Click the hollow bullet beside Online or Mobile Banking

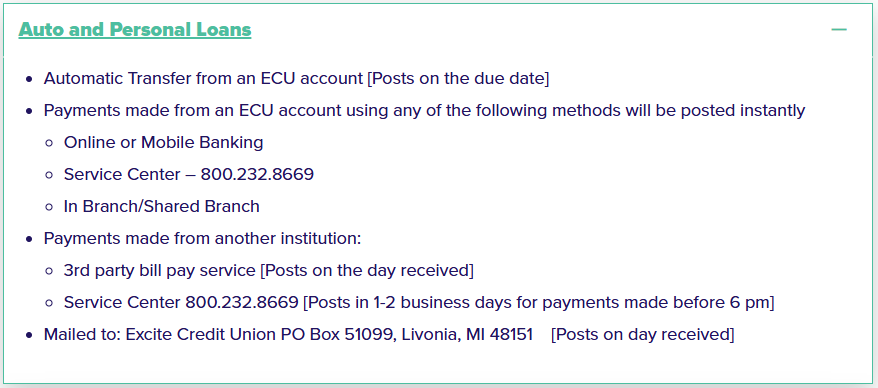tap(49, 143)
